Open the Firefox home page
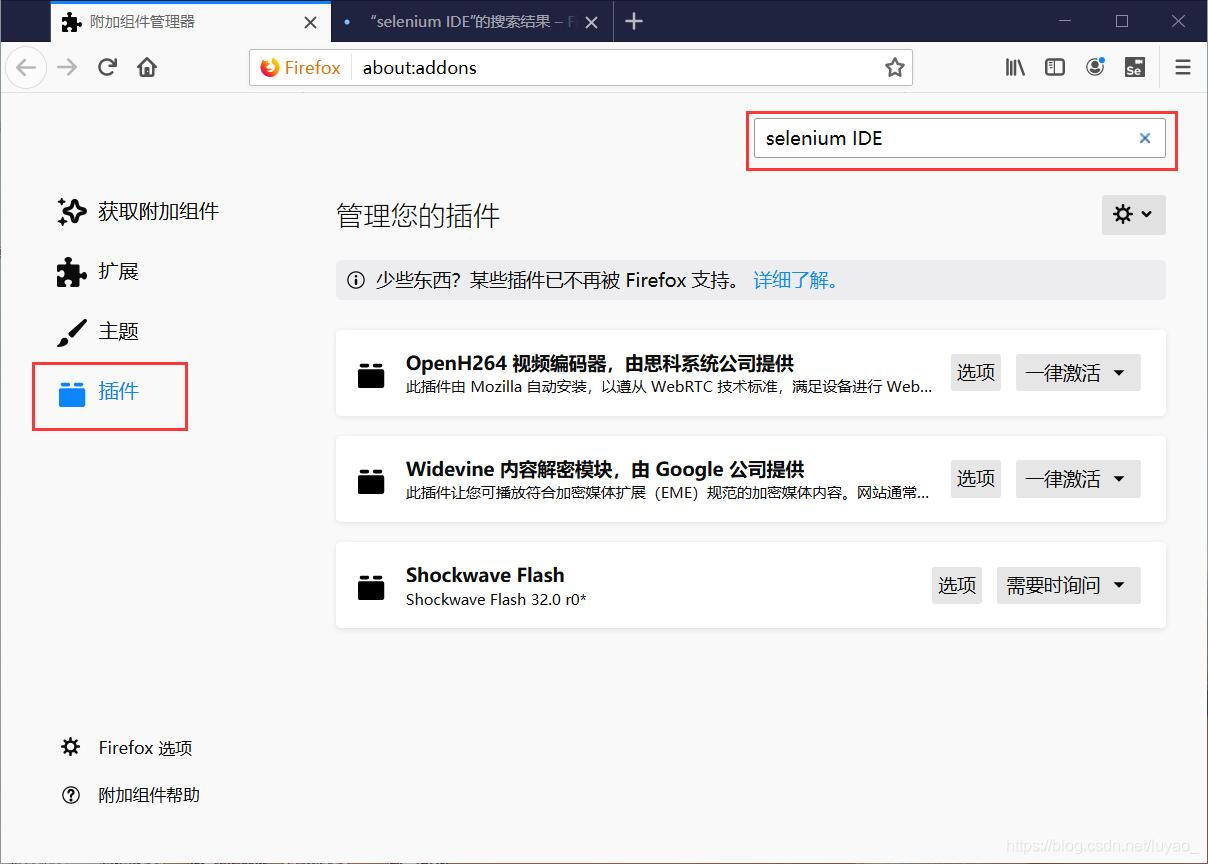The height and width of the screenshot is (864, 1208). (147, 68)
